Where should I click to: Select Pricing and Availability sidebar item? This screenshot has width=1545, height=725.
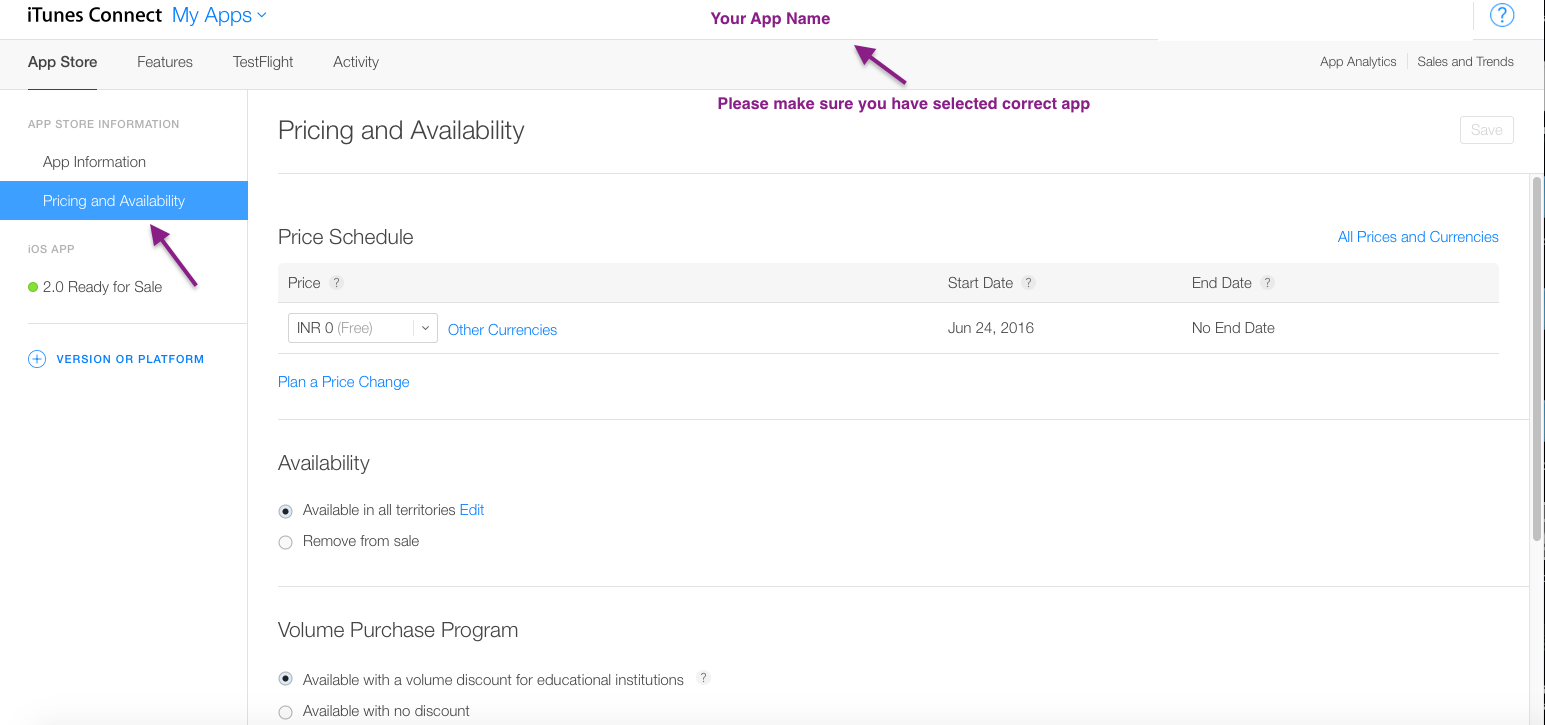(124, 201)
